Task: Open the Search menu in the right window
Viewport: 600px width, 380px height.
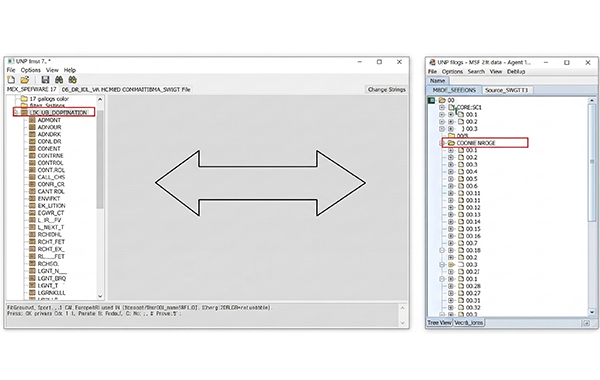Action: 476,72
